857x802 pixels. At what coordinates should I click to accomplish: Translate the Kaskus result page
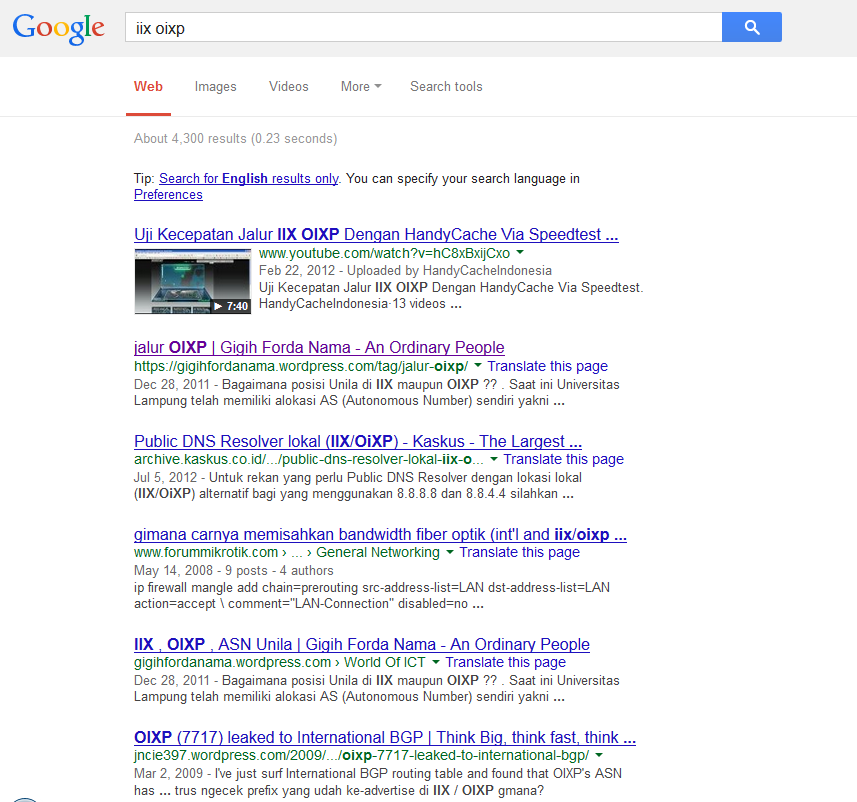click(563, 459)
